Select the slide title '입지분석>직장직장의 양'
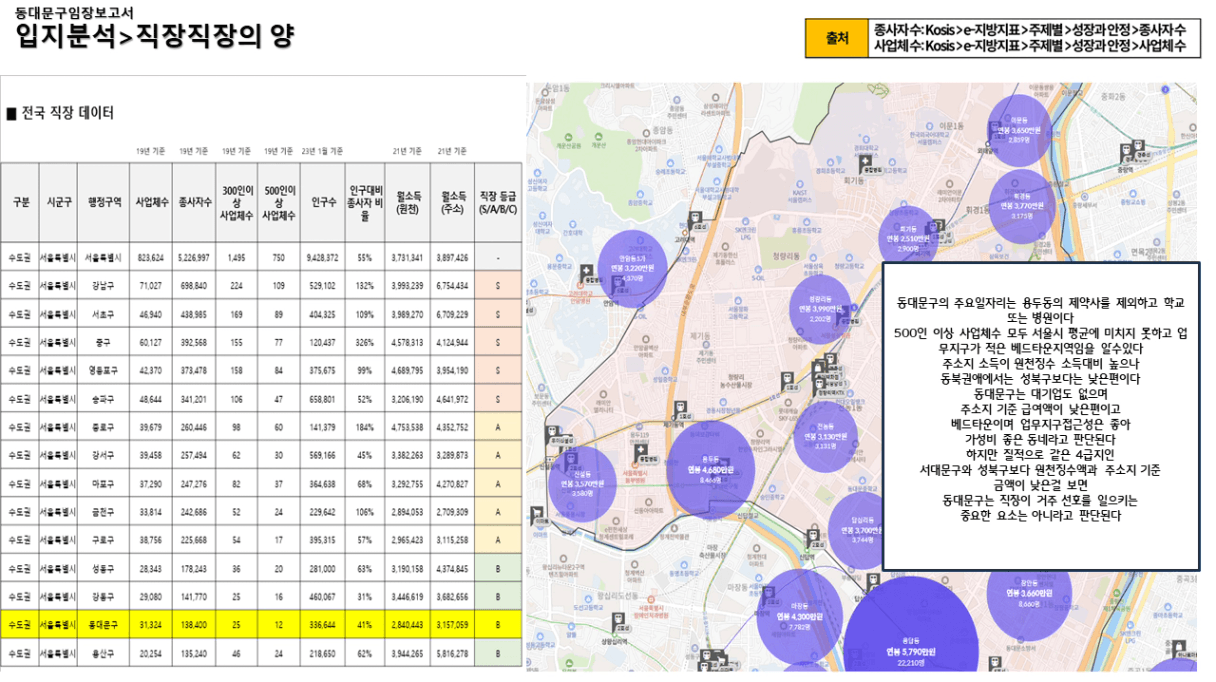Screen dimensions: 1216x682 (x=154, y=37)
